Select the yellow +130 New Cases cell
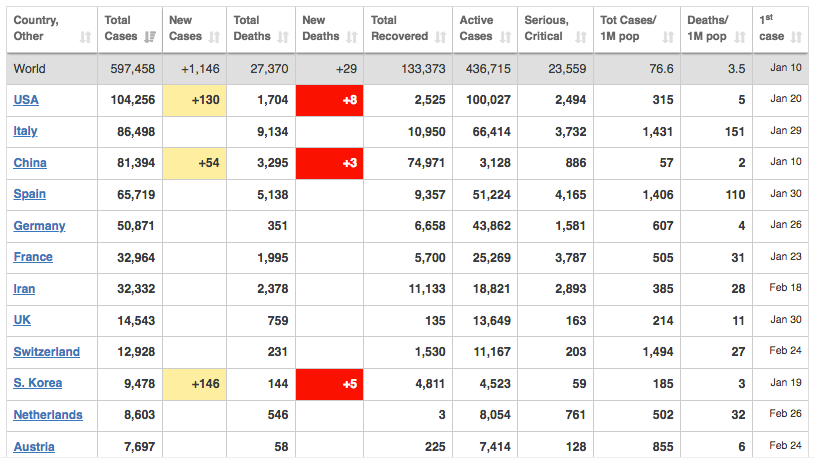Screen dimensions: 814x458 (x=195, y=100)
